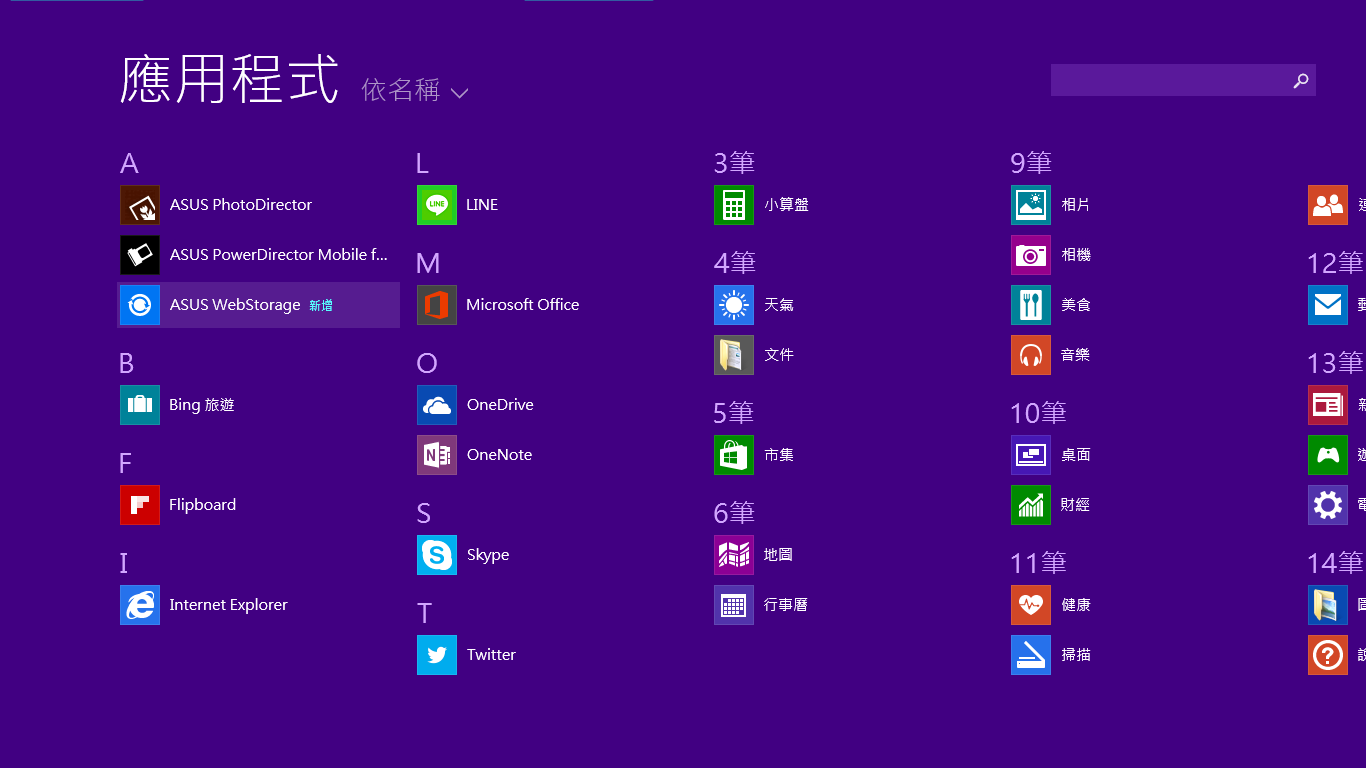The height and width of the screenshot is (768, 1366).
Task: Launch the LINE app icon
Action: [x=437, y=205]
